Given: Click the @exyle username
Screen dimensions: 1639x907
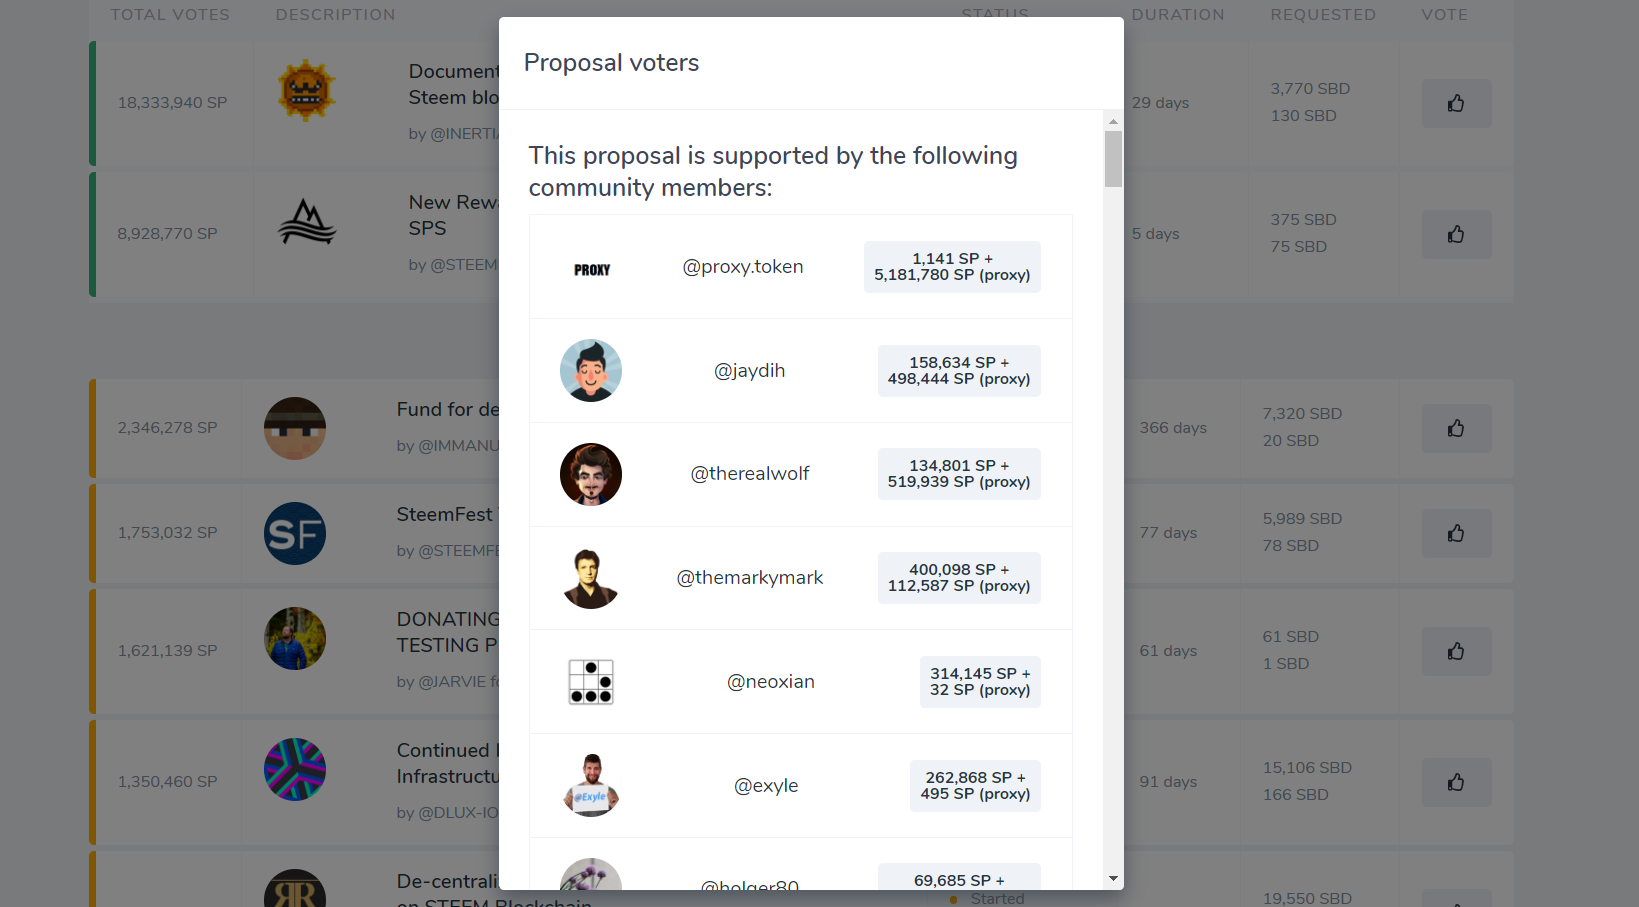Looking at the screenshot, I should pyautogui.click(x=766, y=786).
